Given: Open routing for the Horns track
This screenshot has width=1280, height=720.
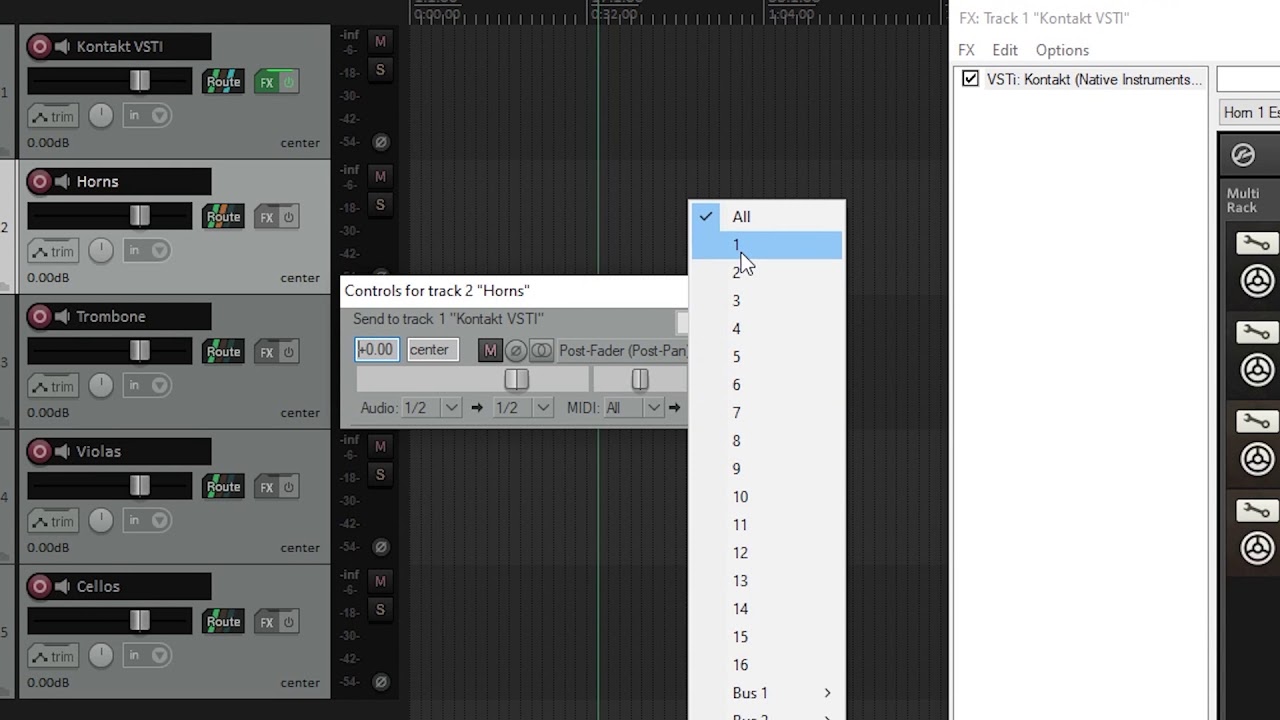Looking at the screenshot, I should coord(223,217).
